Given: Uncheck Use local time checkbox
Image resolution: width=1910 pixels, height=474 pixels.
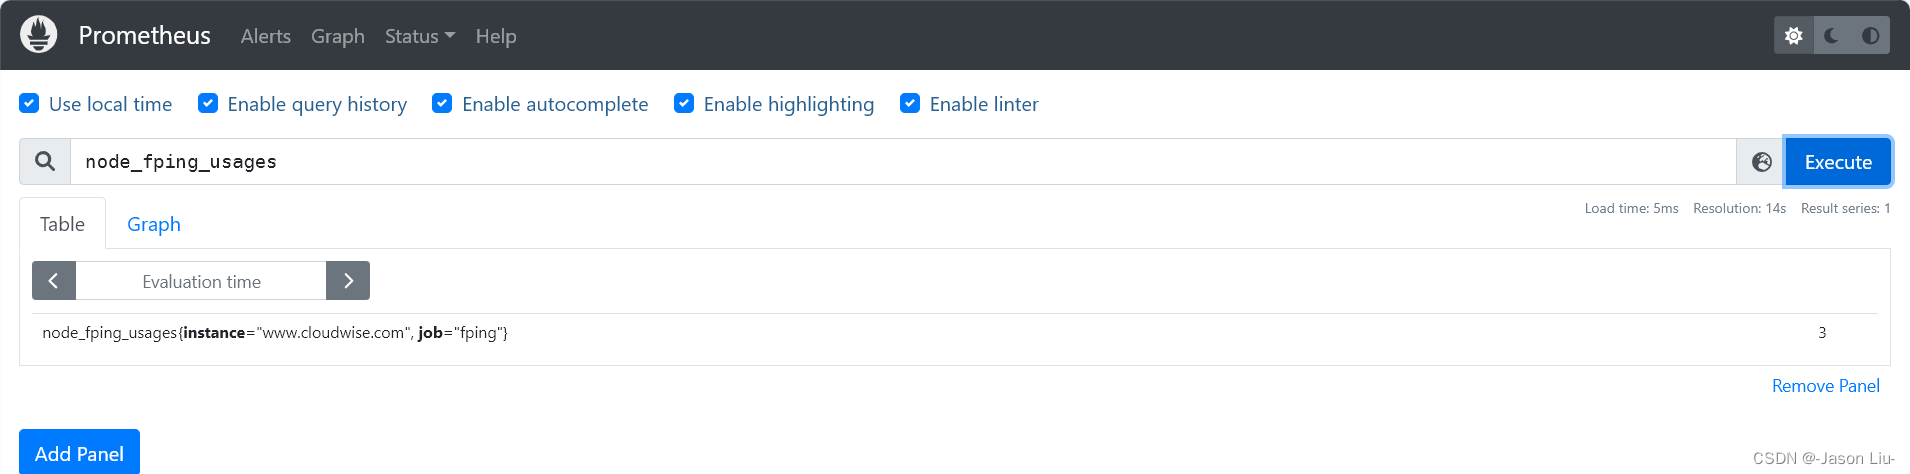Looking at the screenshot, I should [30, 103].
